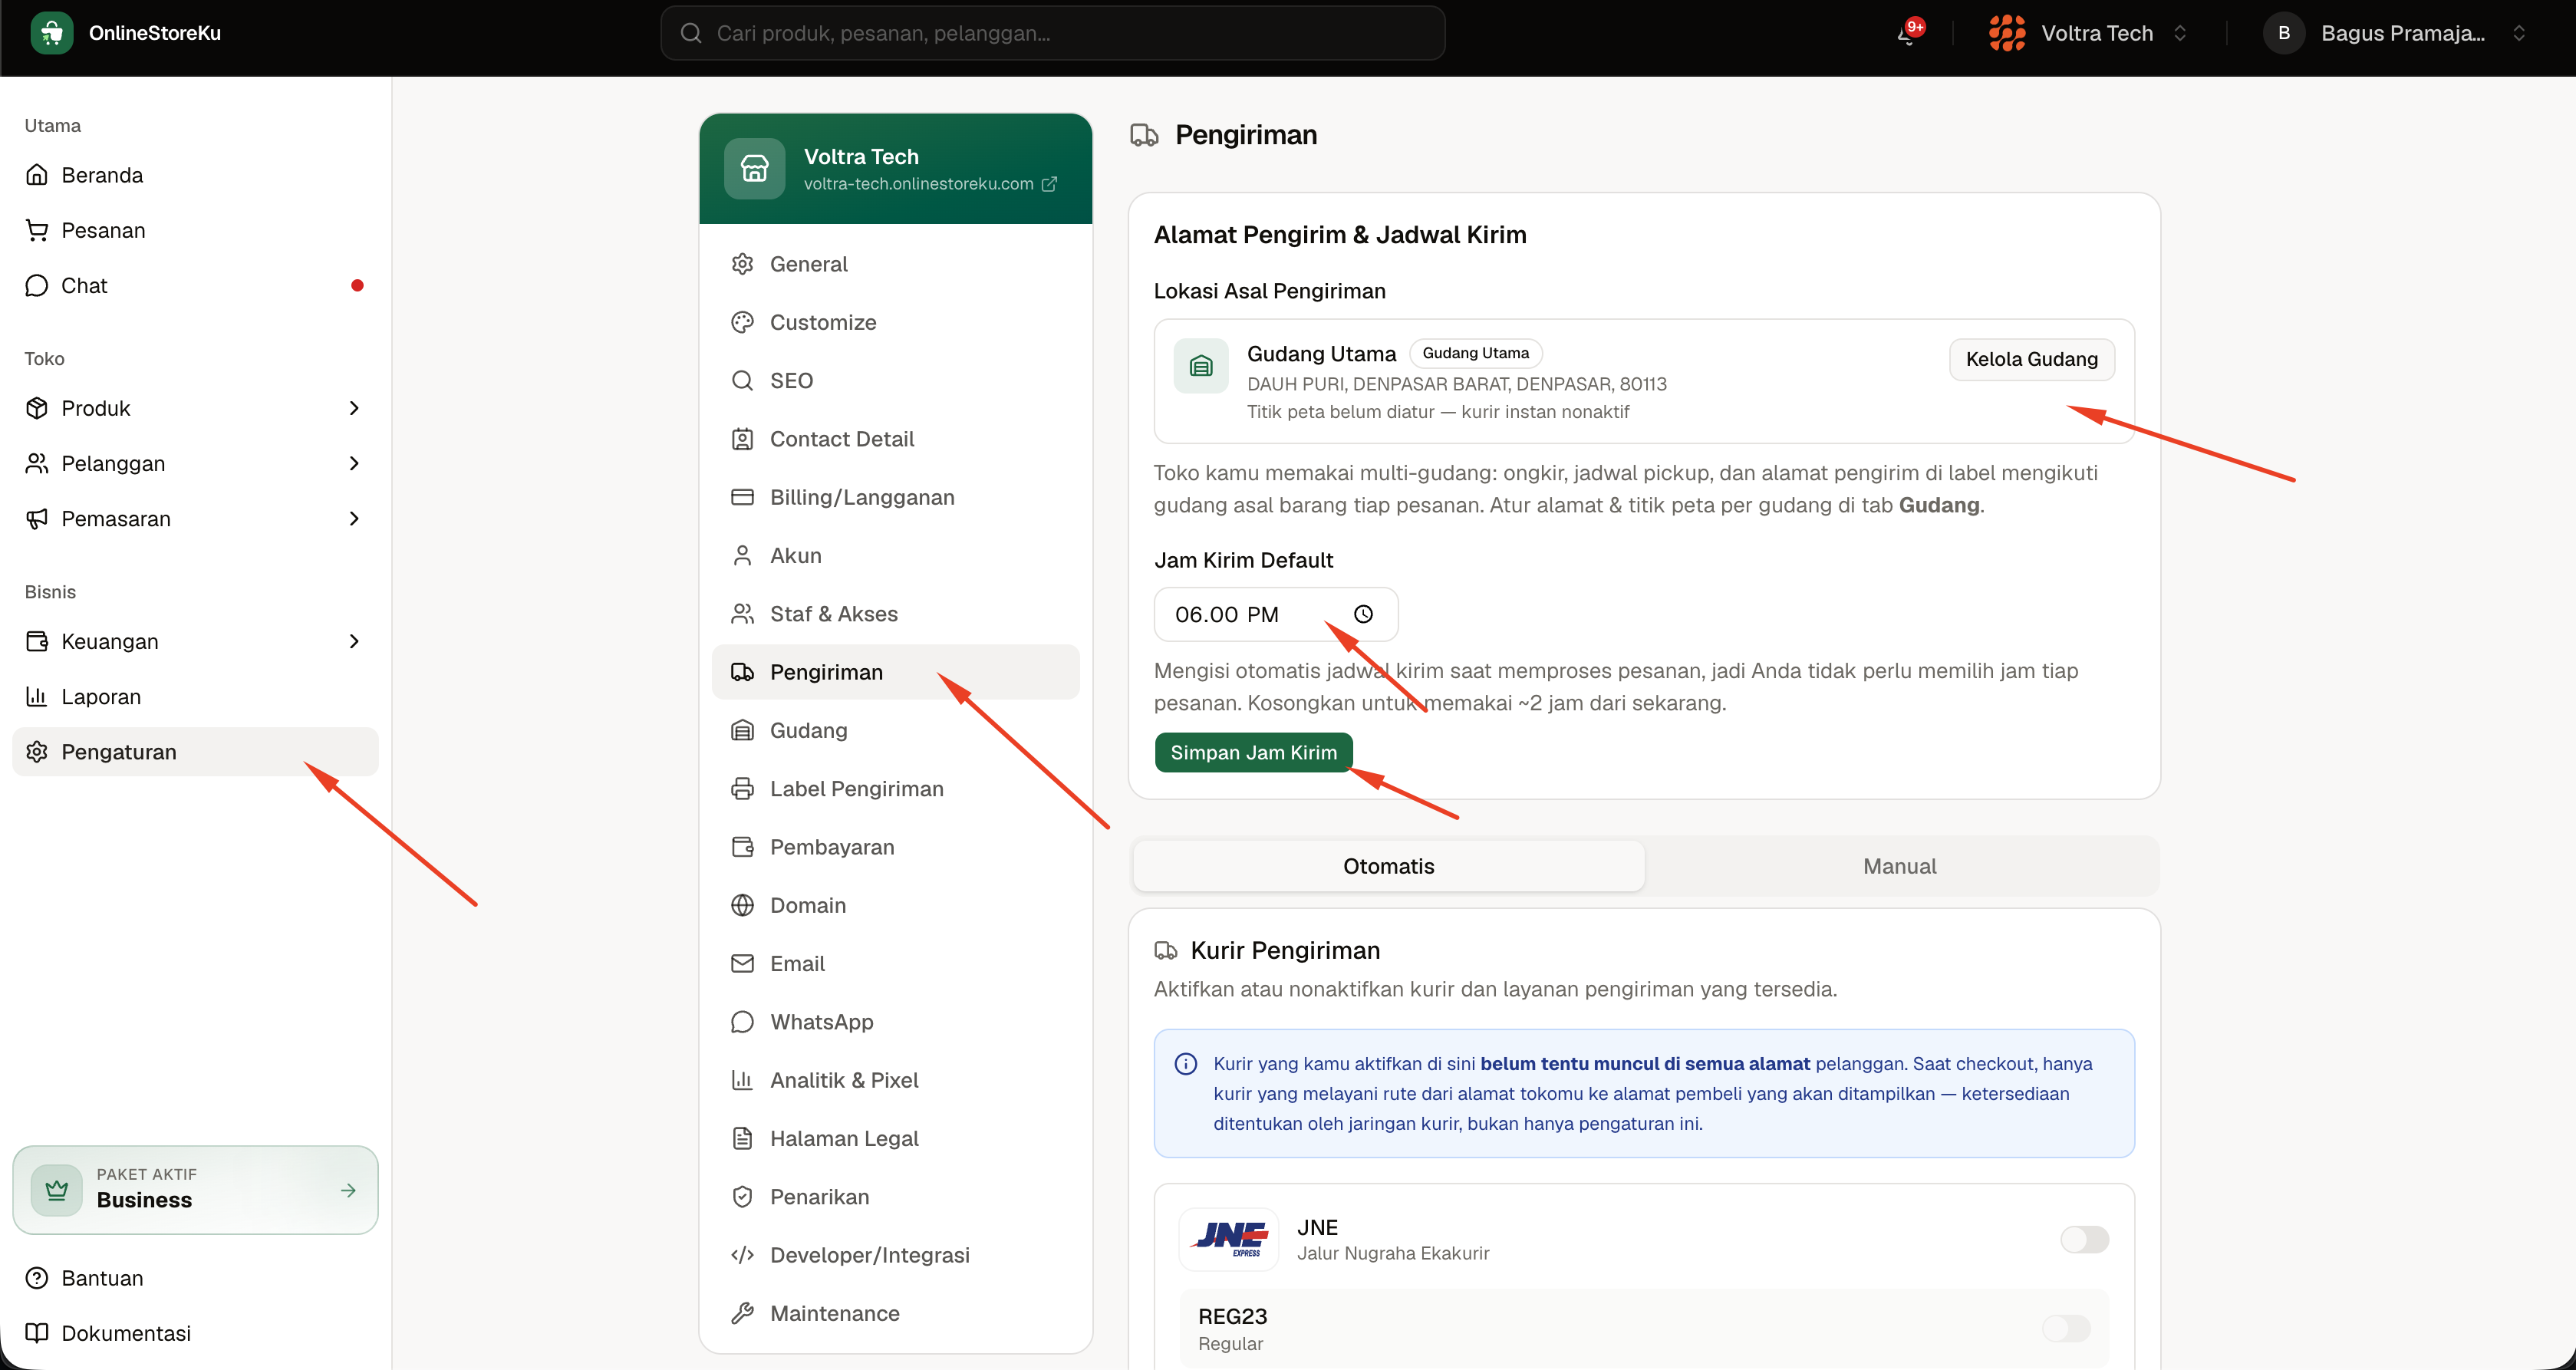
Task: Open Pembayaran settings
Action: 895,847
